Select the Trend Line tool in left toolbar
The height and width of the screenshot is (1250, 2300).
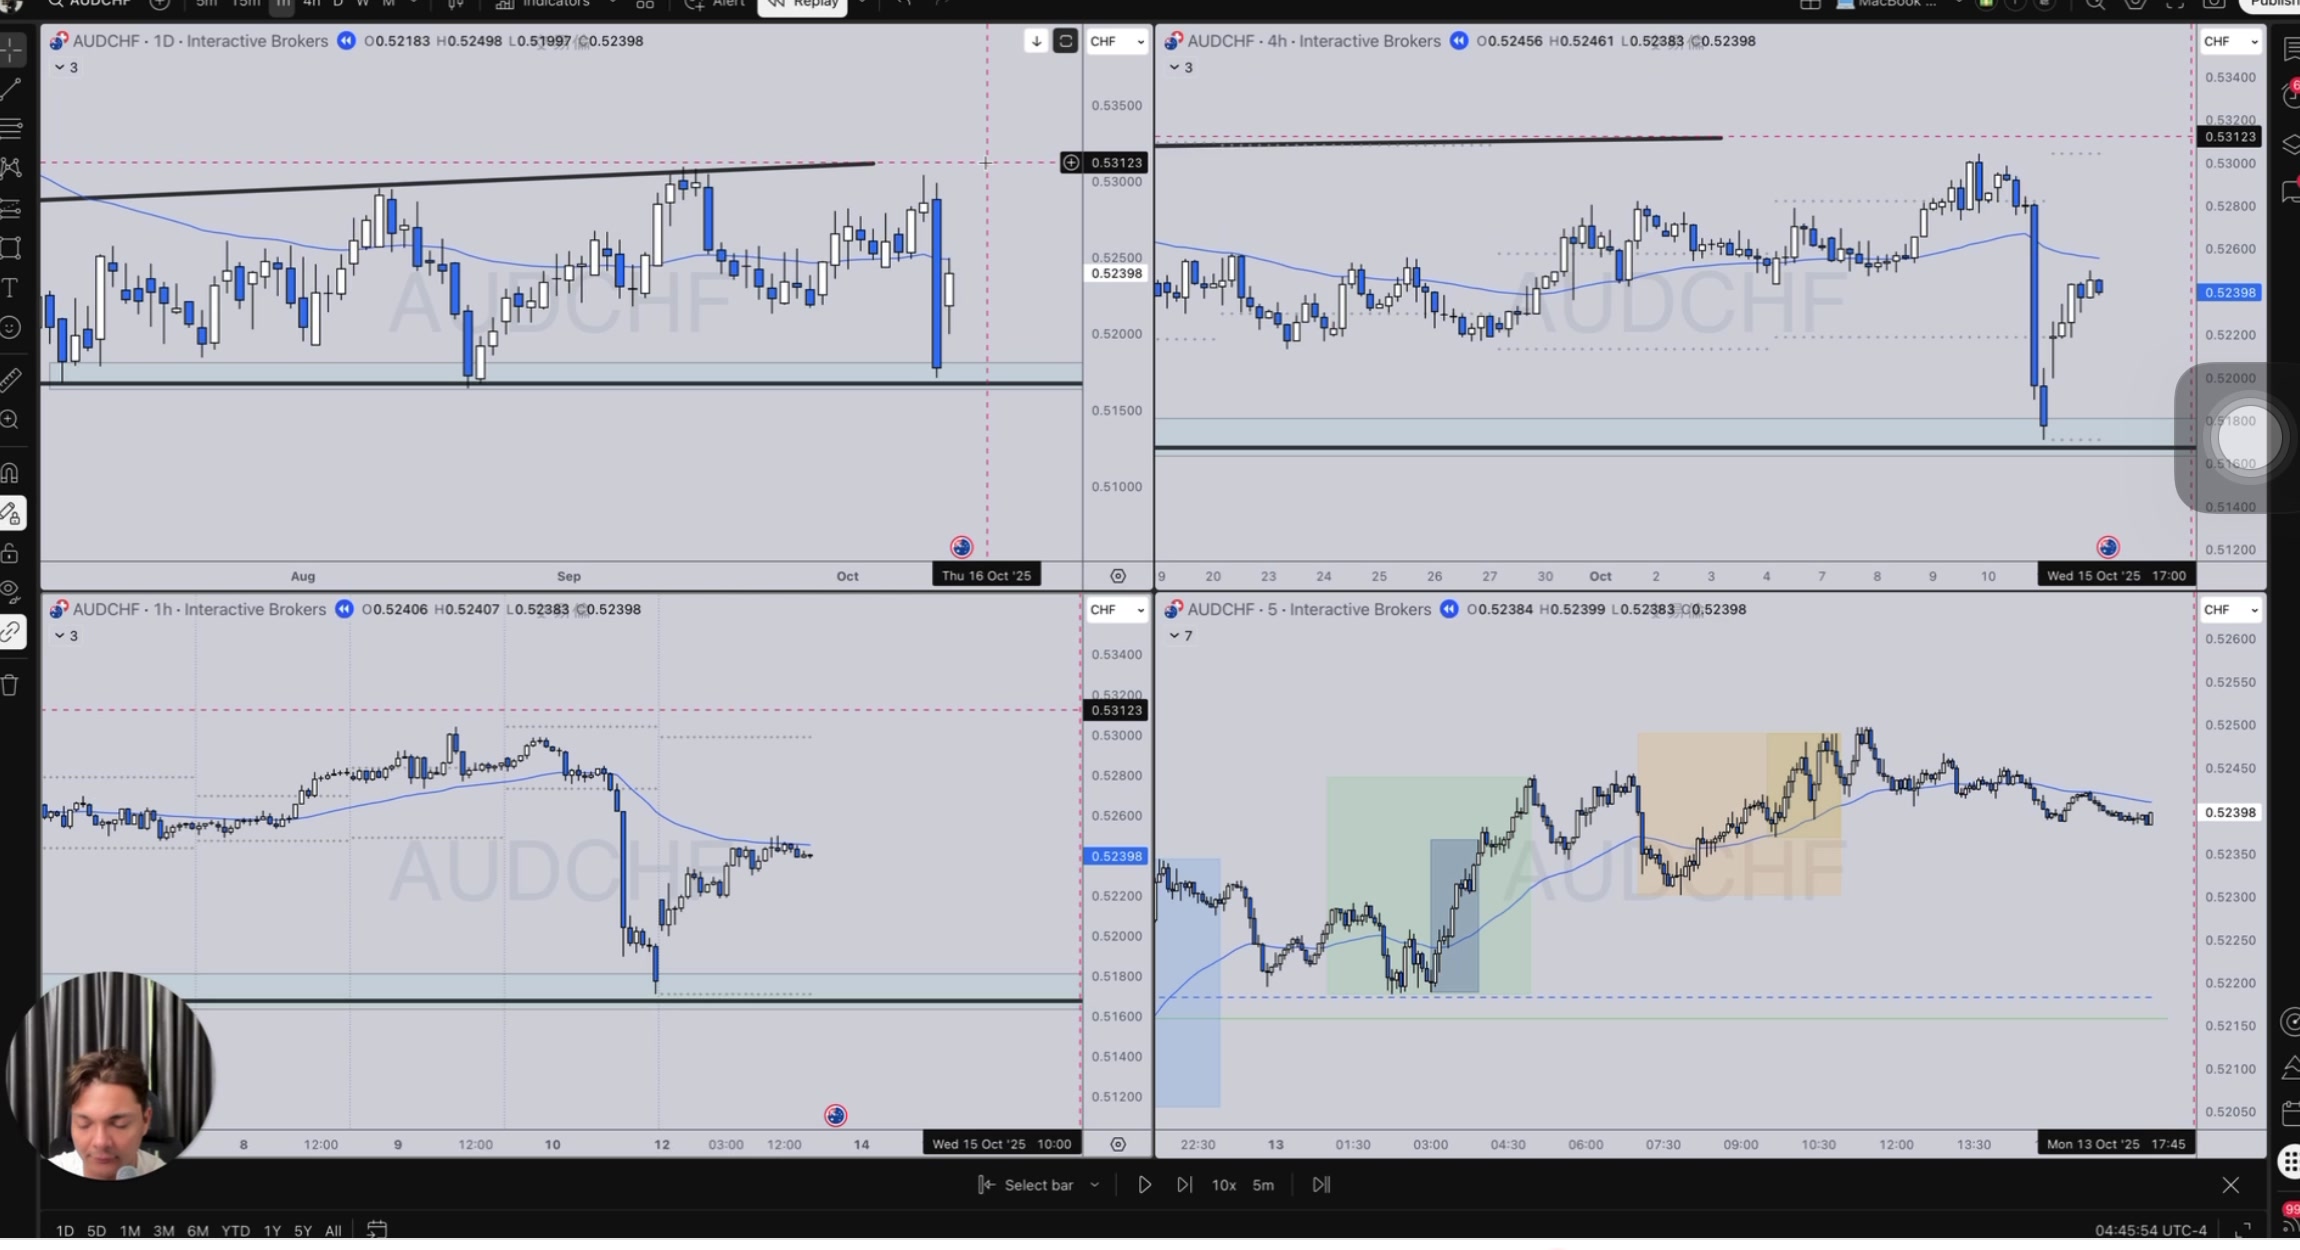click(x=12, y=90)
